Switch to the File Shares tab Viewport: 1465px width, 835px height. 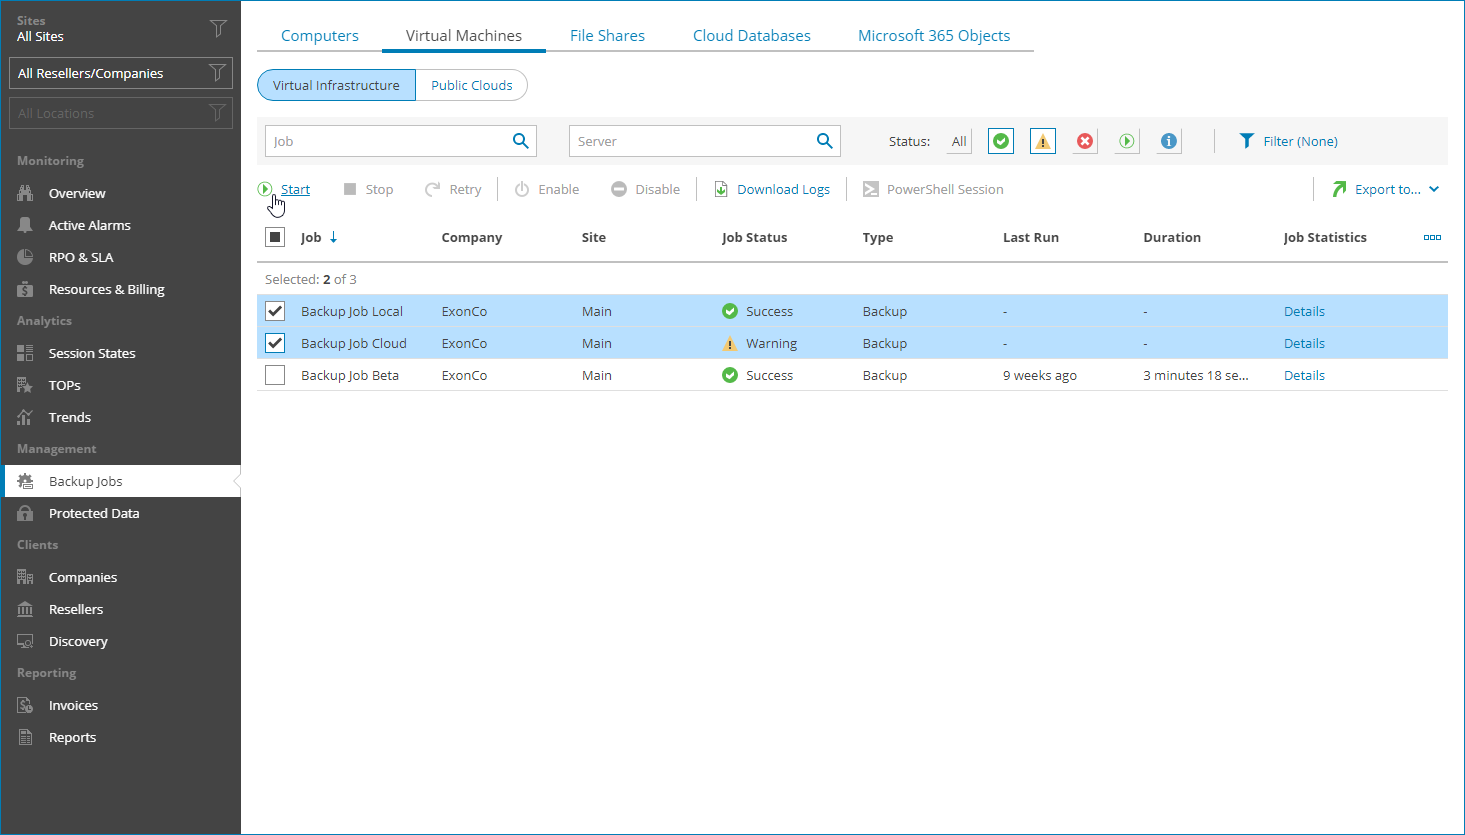[607, 35]
